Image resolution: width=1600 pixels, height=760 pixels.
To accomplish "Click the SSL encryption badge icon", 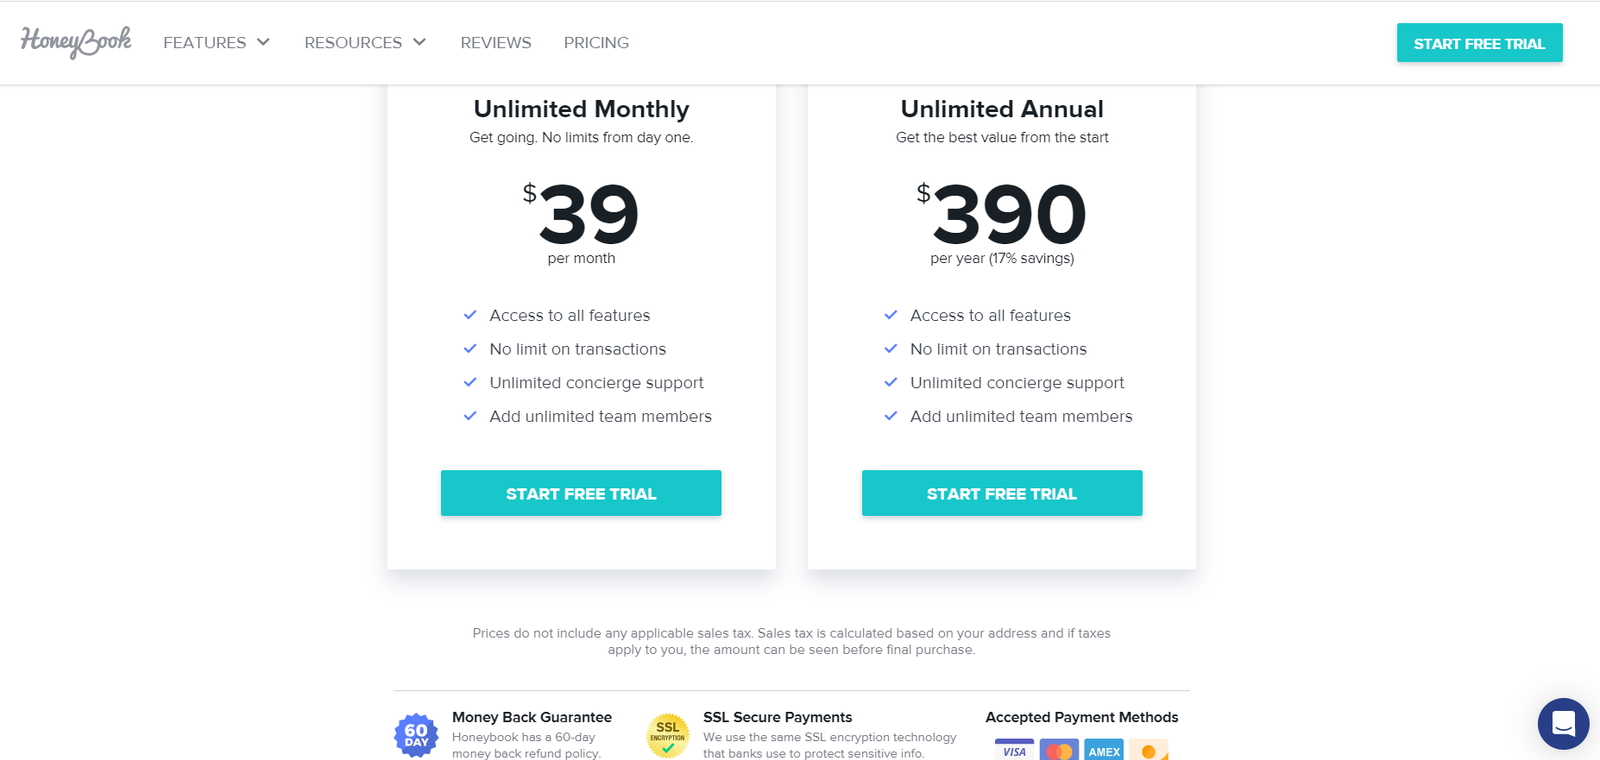I will [668, 735].
